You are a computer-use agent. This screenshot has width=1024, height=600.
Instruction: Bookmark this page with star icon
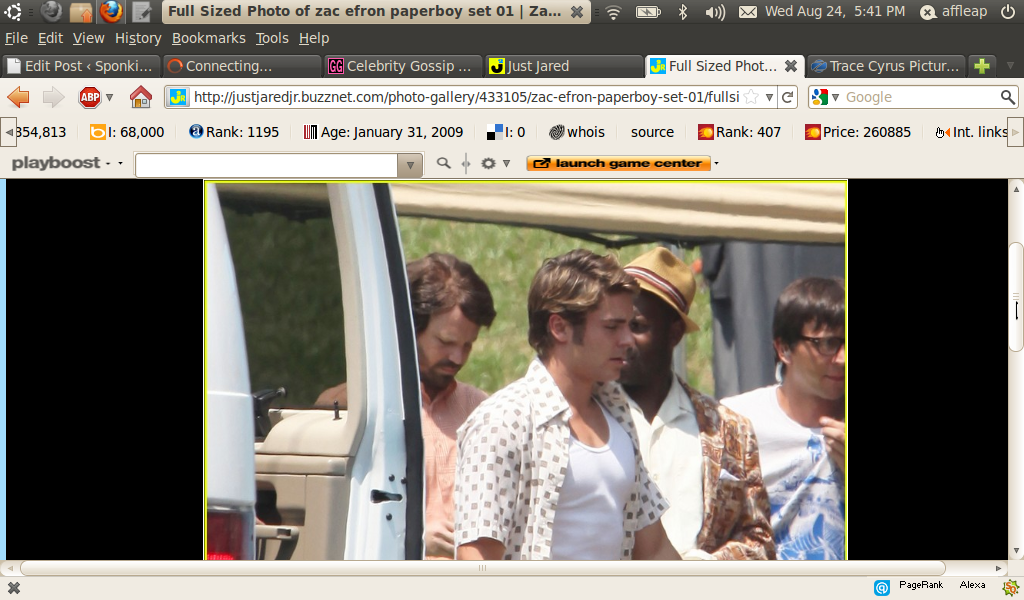[x=751, y=97]
